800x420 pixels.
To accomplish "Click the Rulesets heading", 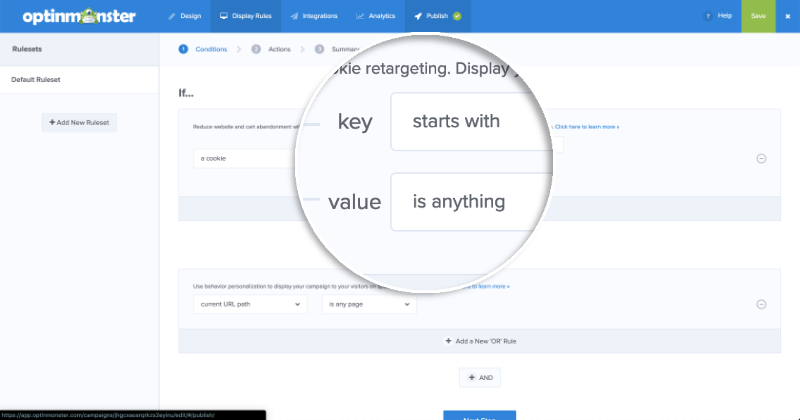I will click(27, 49).
